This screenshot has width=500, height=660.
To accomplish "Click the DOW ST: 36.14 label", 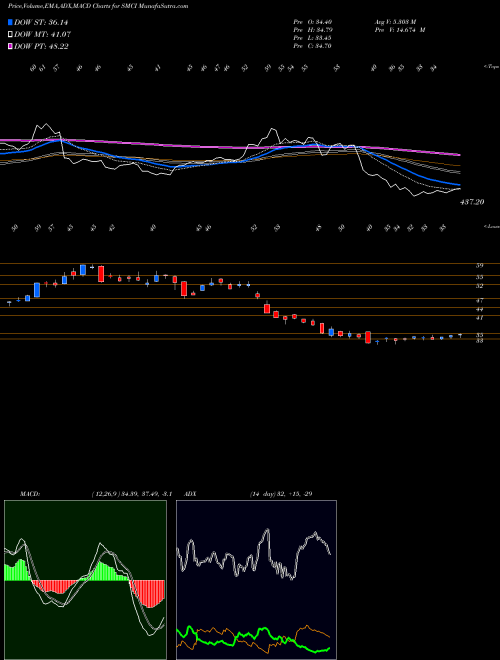I will [41, 22].
